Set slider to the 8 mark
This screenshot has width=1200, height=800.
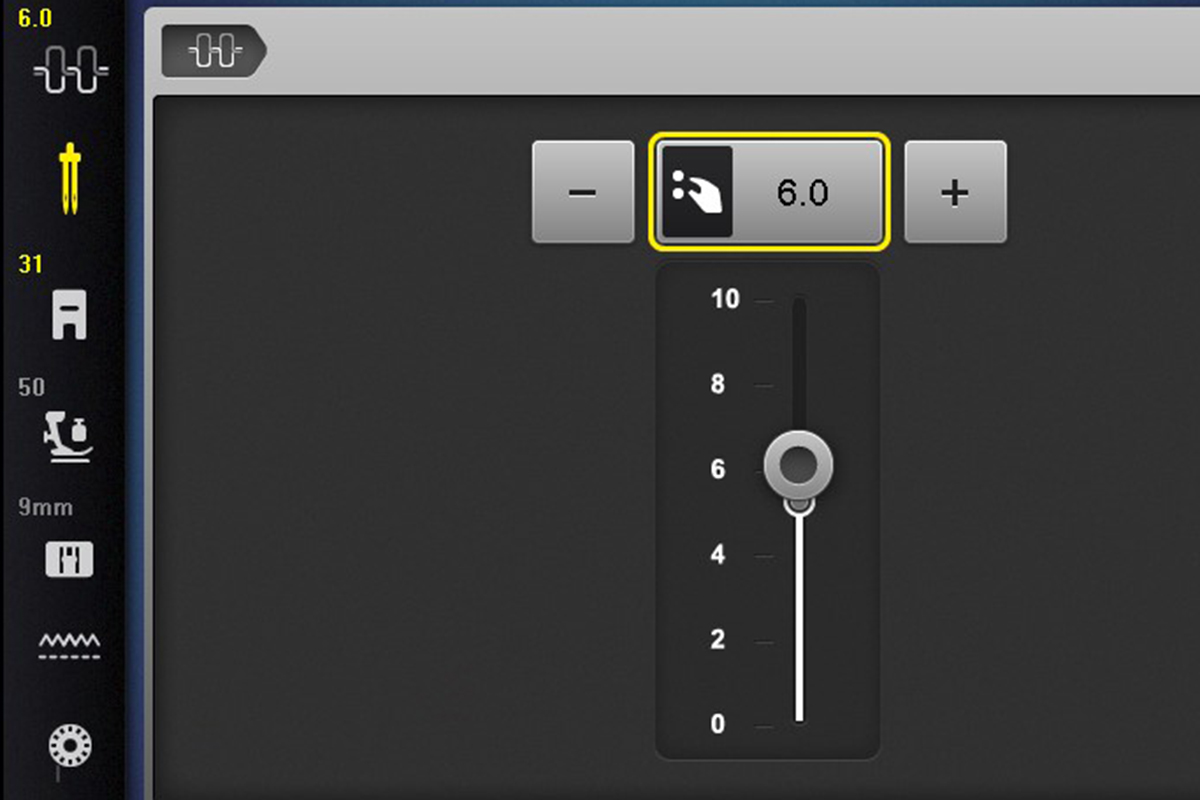pos(799,385)
